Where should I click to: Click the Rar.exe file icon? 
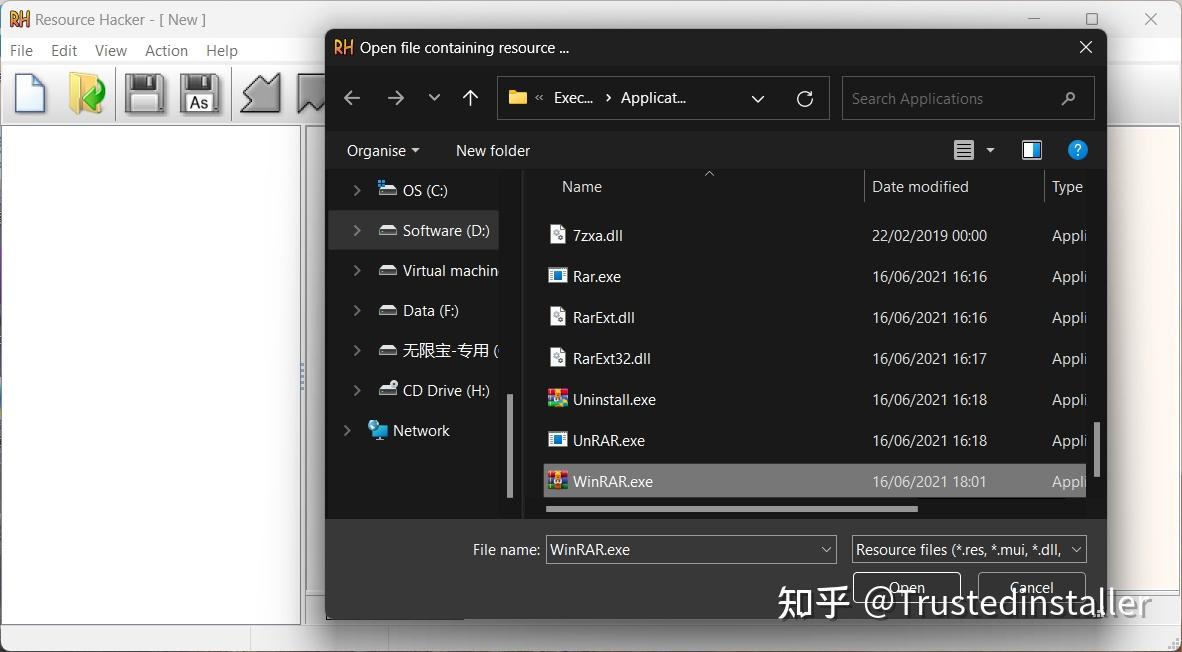(x=558, y=275)
